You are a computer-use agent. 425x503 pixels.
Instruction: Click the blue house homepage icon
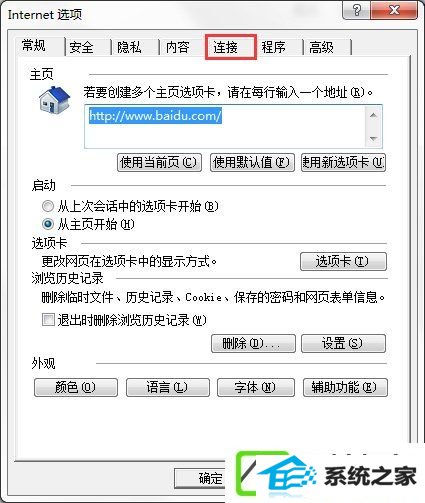pyautogui.click(x=54, y=100)
